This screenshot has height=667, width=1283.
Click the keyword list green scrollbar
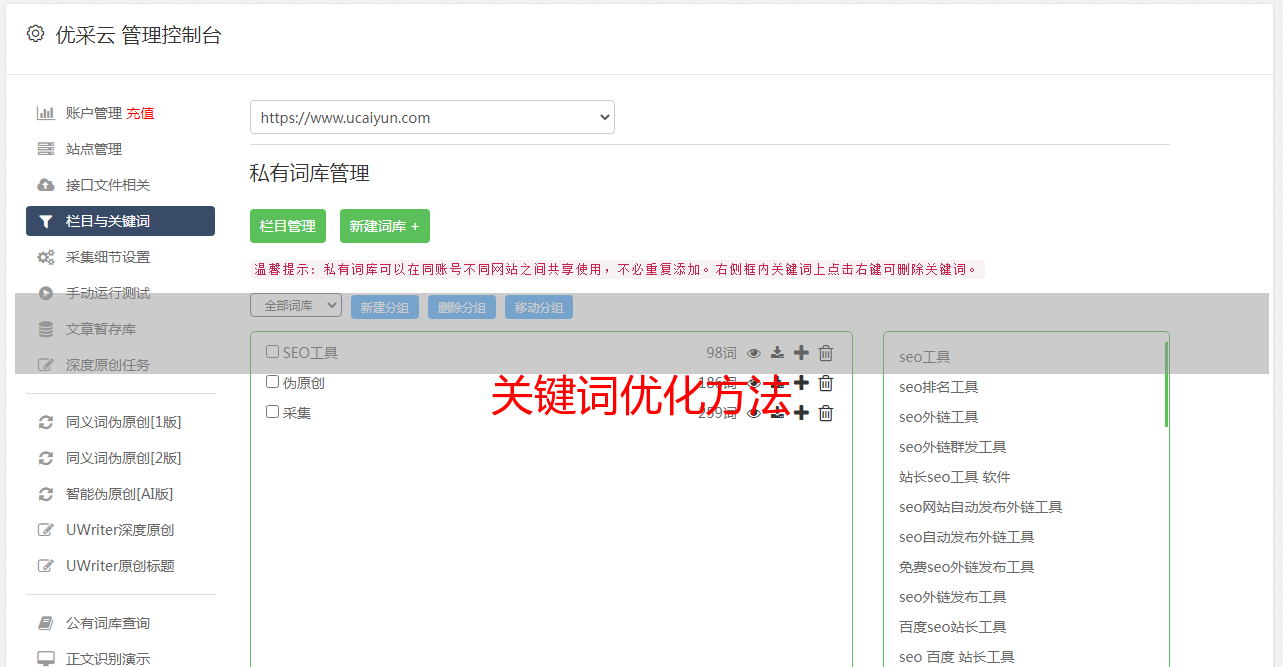(1166, 384)
